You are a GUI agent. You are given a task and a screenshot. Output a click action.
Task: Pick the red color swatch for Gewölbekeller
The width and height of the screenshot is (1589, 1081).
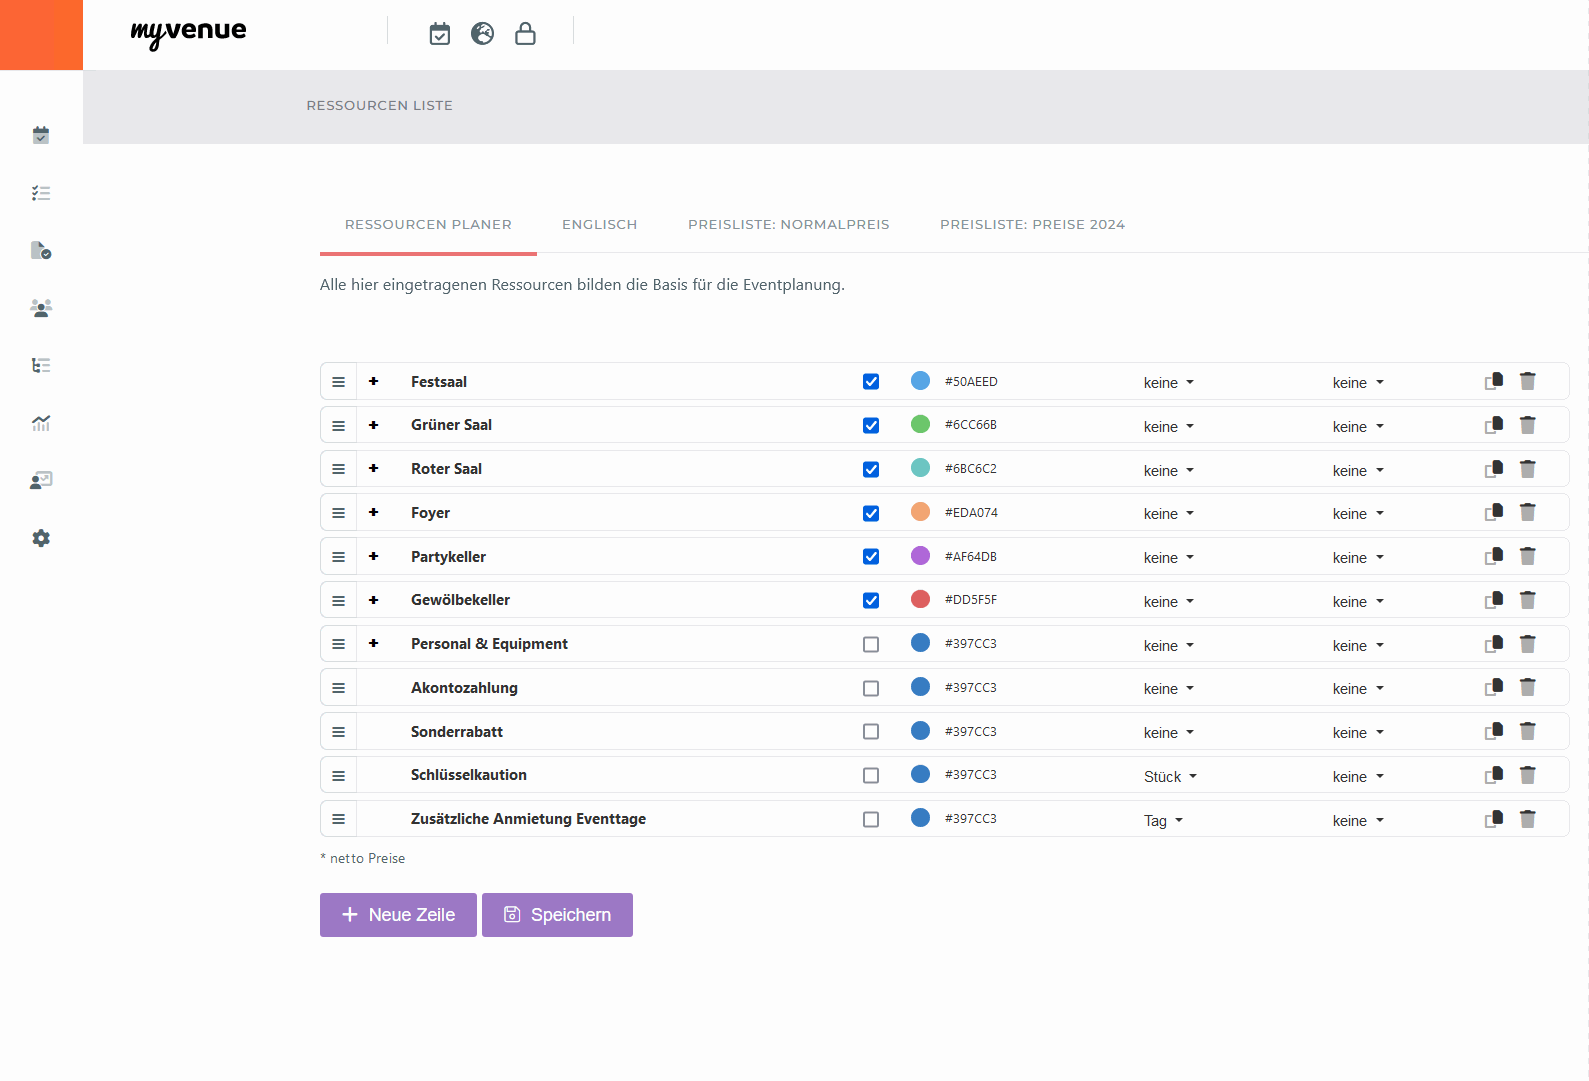pos(920,599)
